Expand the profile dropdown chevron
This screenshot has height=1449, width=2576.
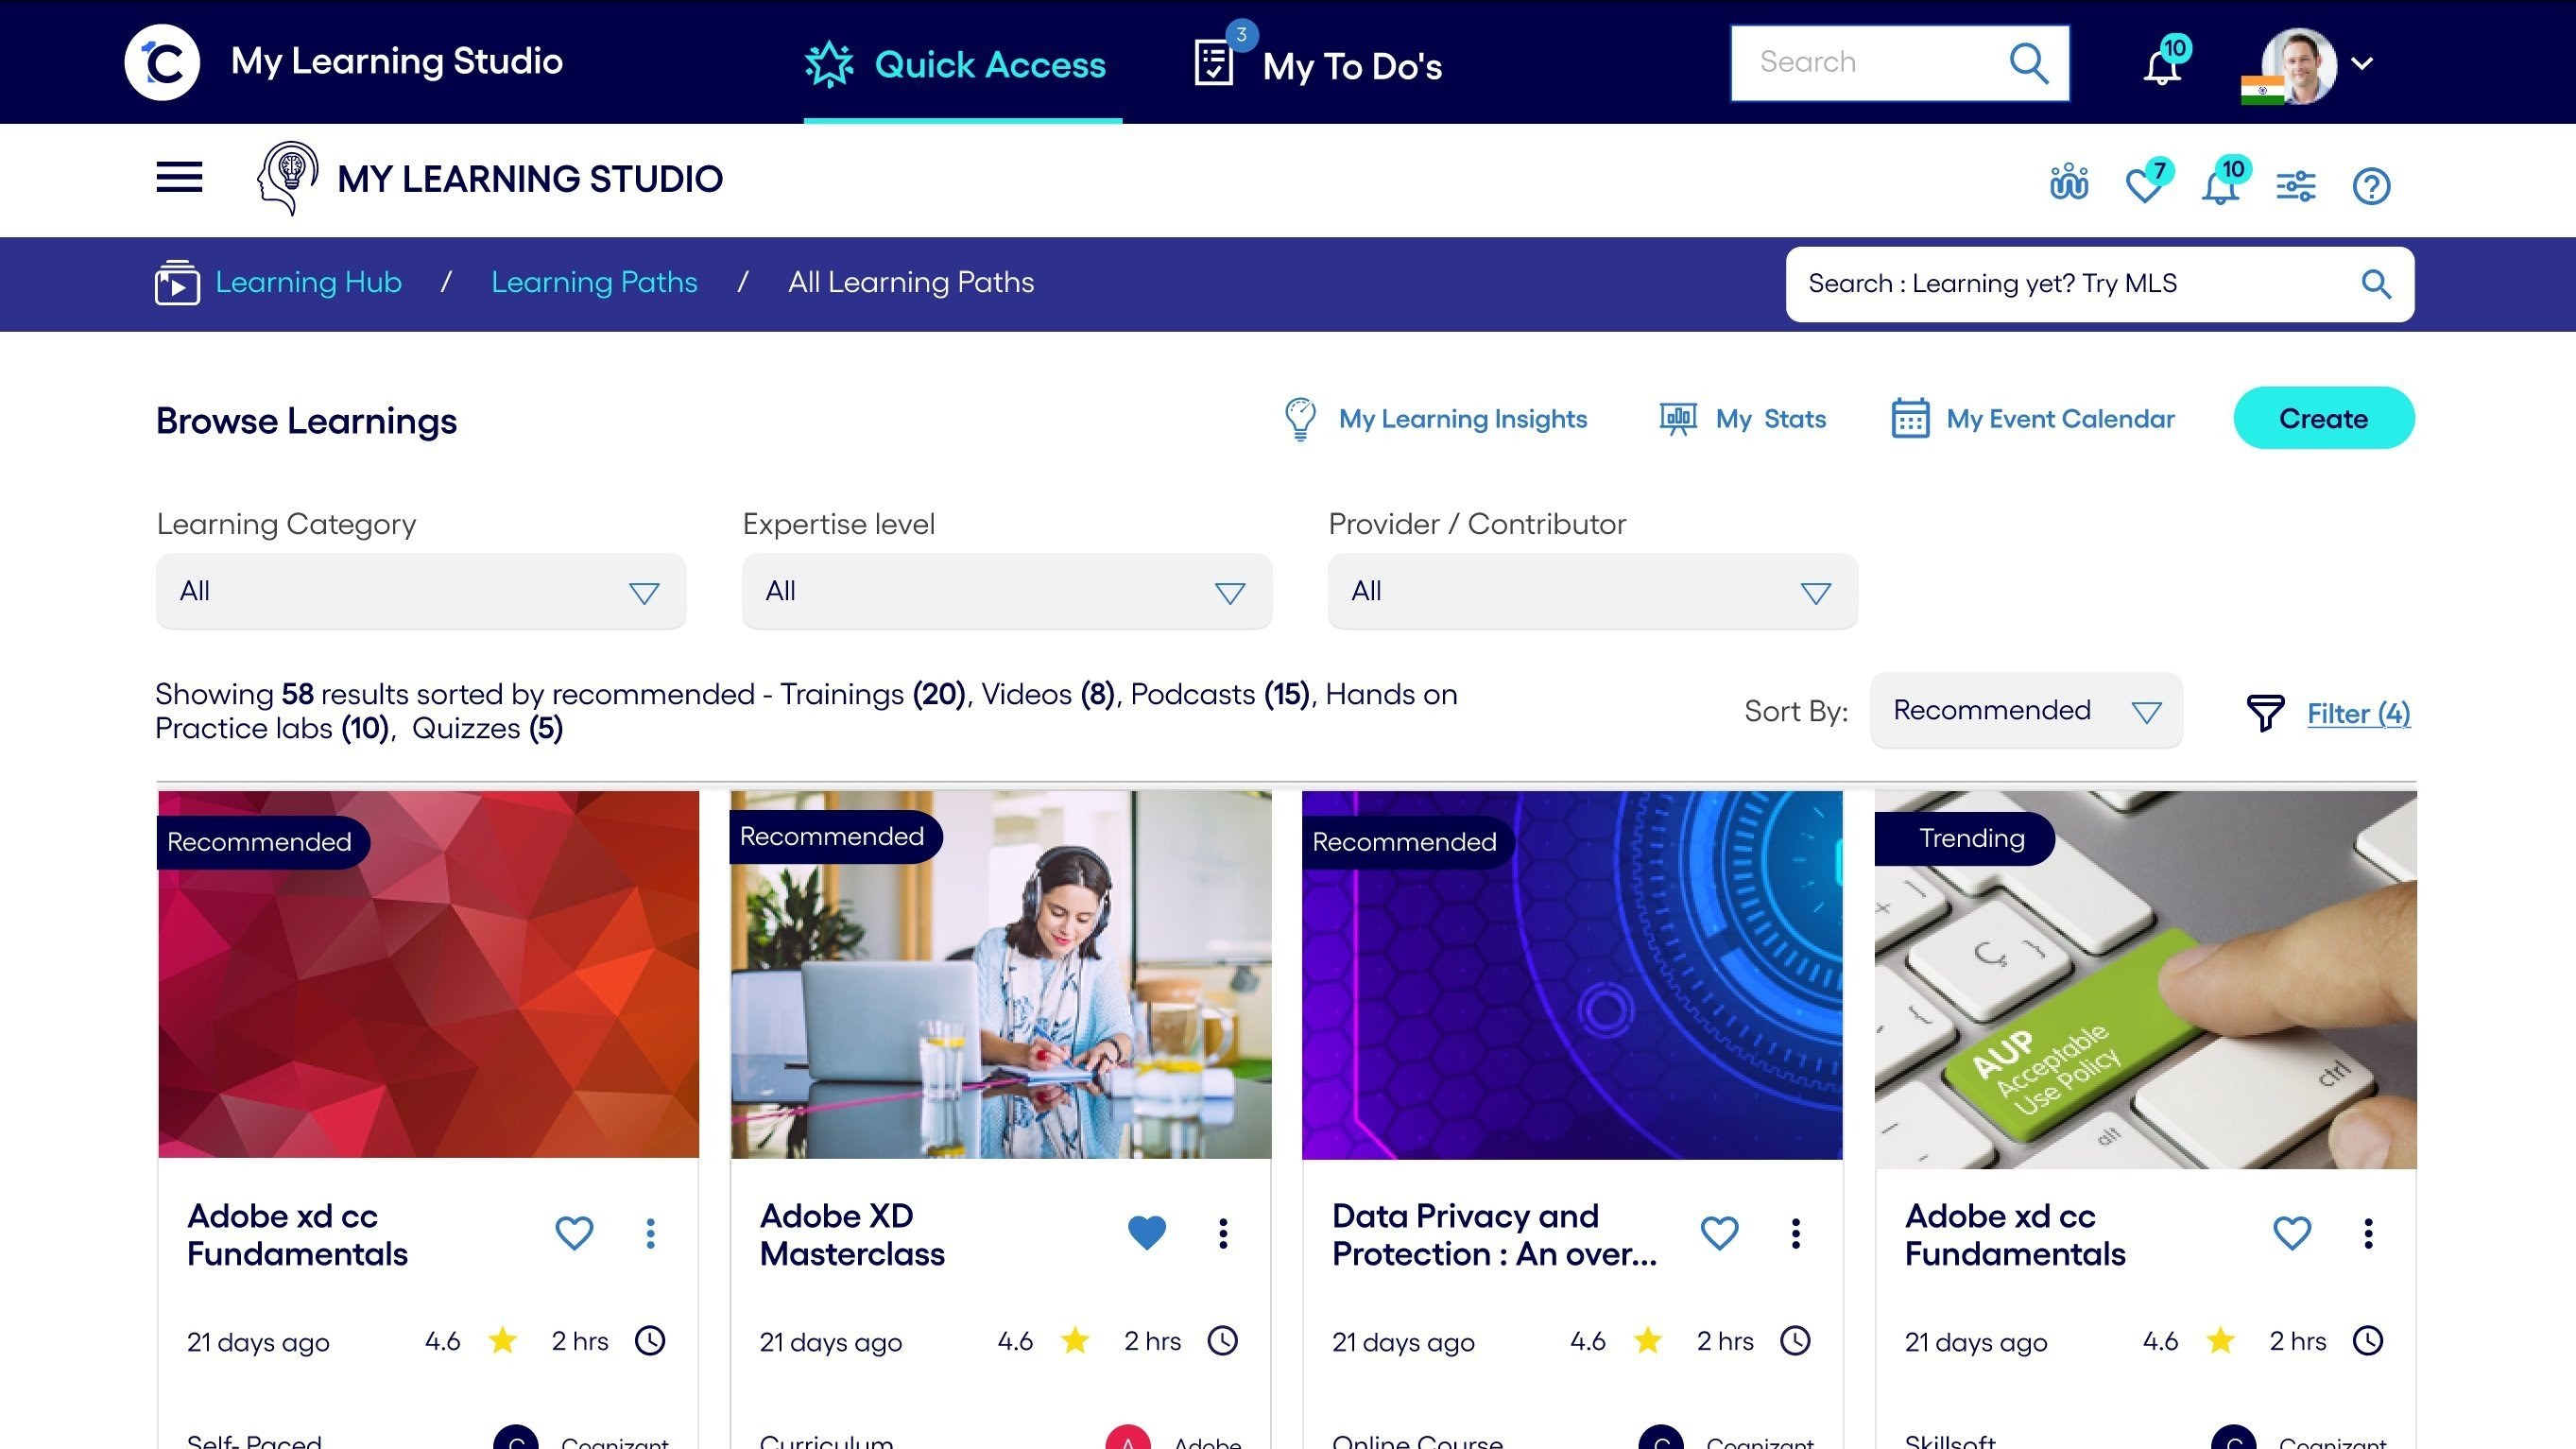2362,64
